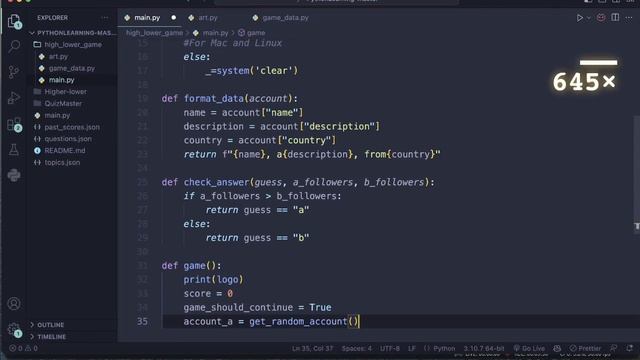640x360 pixels.
Task: Open Run and Debug view
Action: click(14, 98)
